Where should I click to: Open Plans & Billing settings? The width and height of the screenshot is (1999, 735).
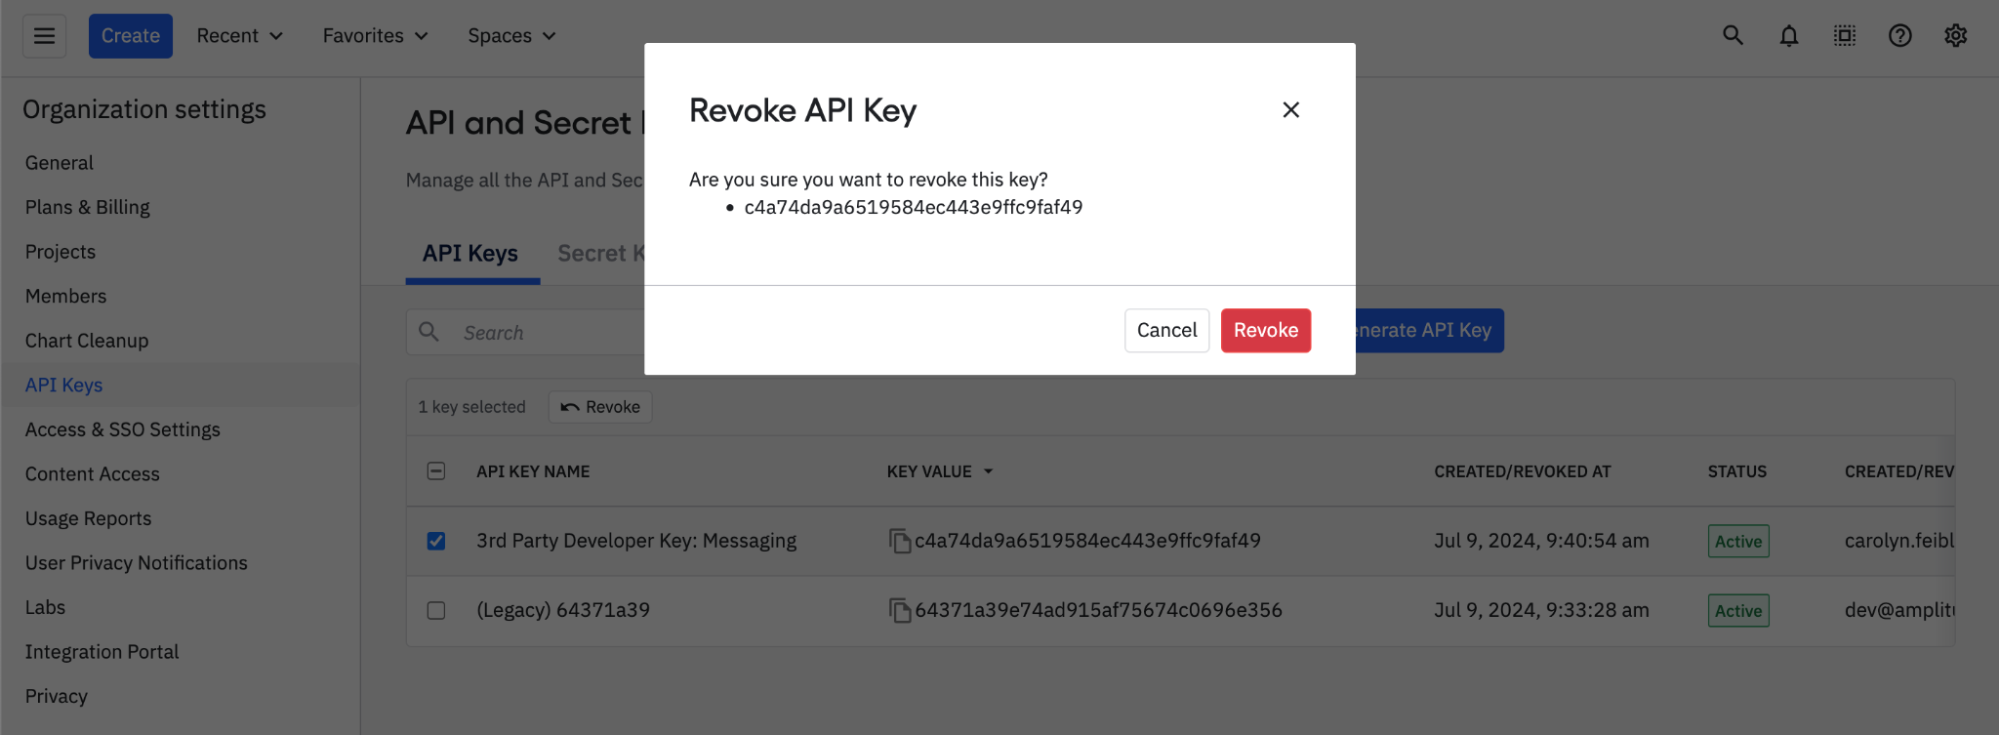(x=87, y=207)
